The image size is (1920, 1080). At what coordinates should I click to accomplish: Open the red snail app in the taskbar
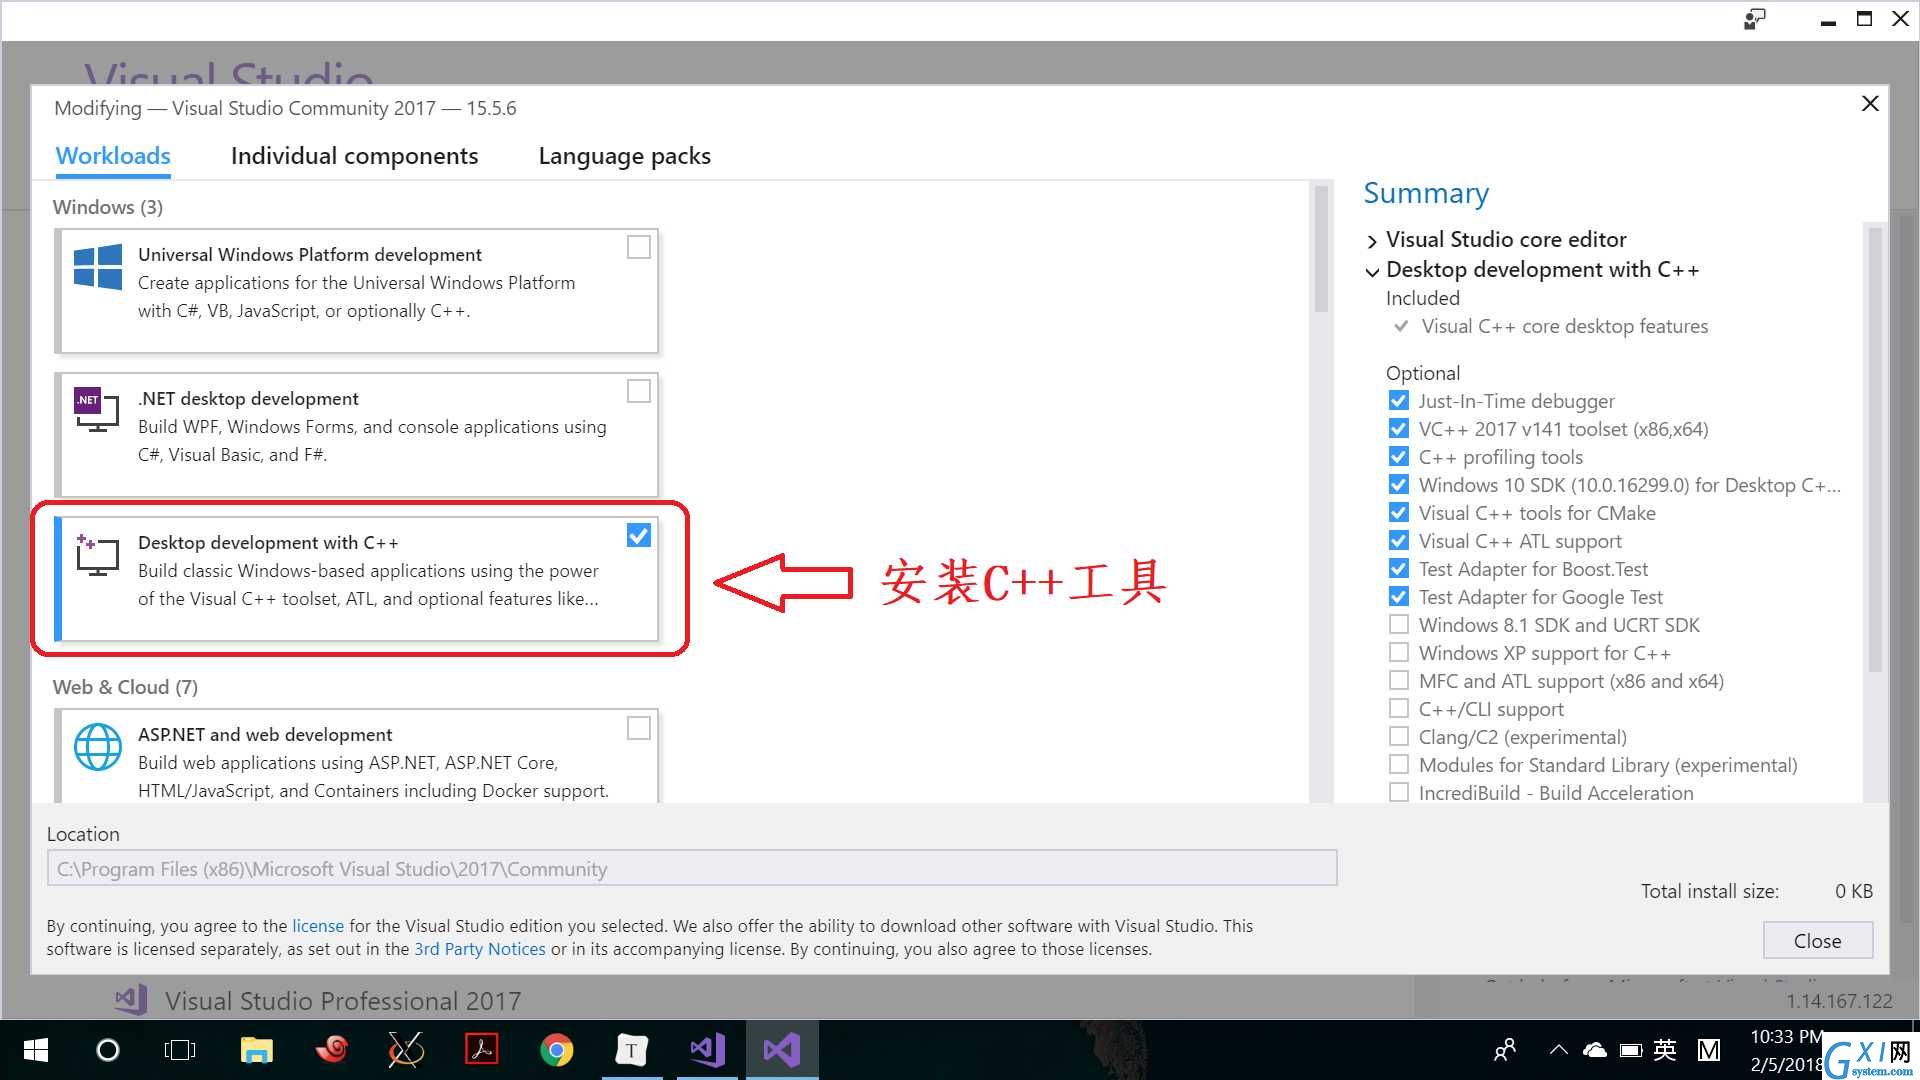point(332,1050)
